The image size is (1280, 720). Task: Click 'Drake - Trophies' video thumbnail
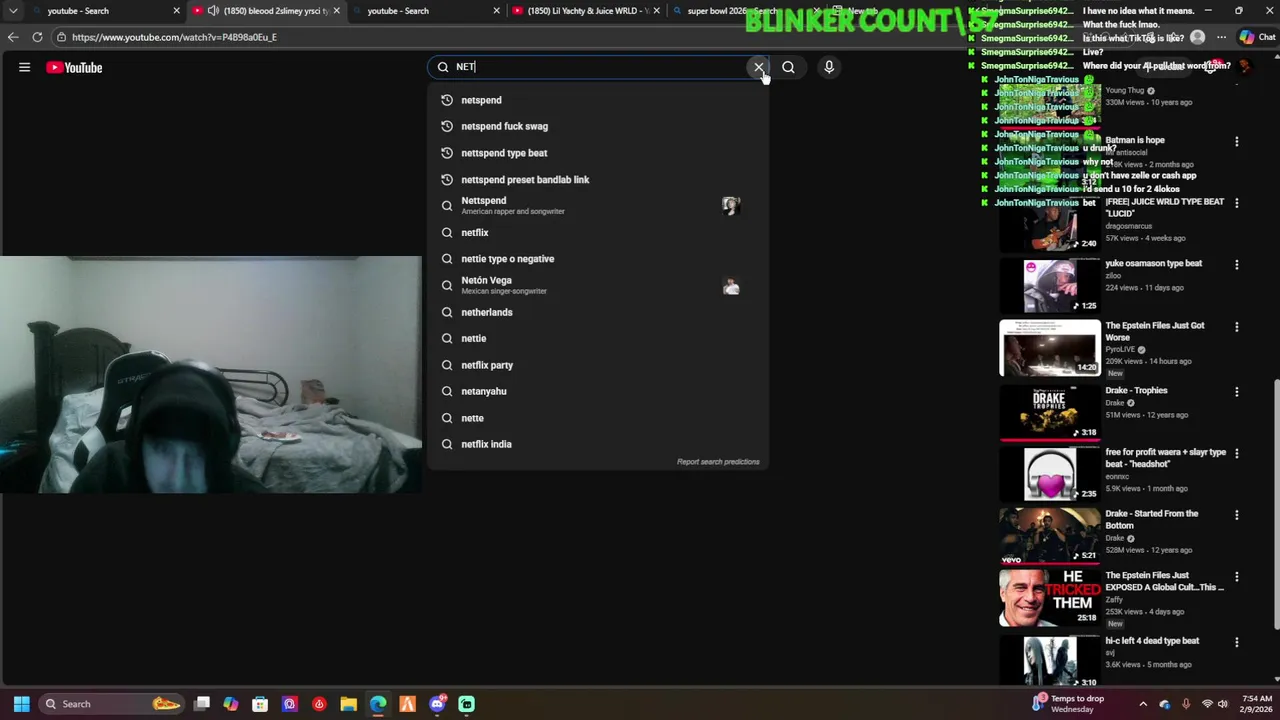tap(1050, 412)
